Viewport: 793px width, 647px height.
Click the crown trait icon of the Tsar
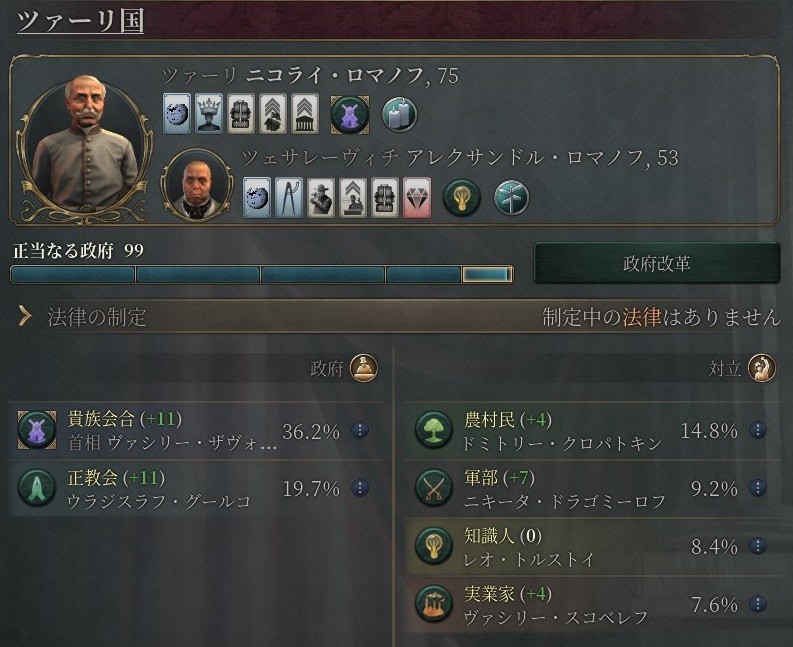[209, 114]
